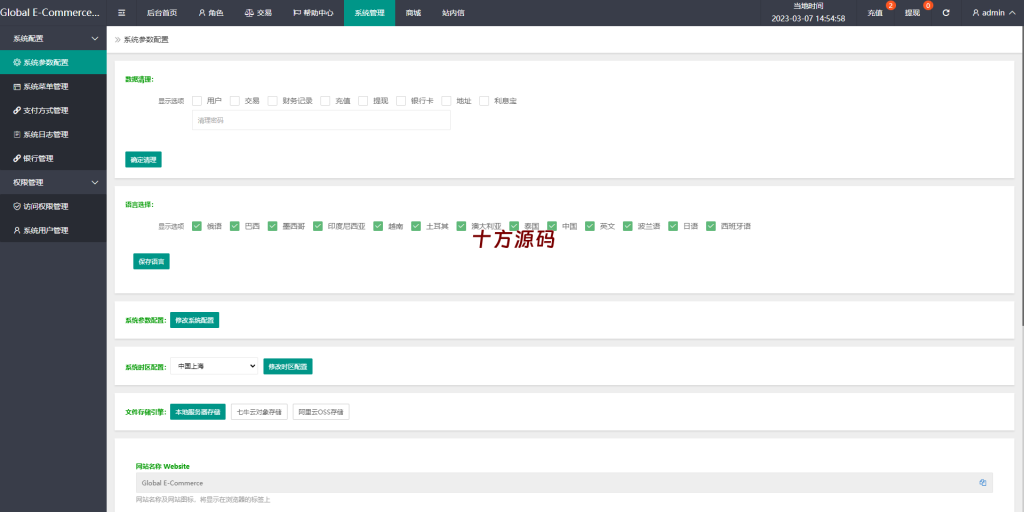The width and height of the screenshot is (1024, 512).
Task: Check the 银行卡 checkbox
Action: pyautogui.click(x=401, y=101)
